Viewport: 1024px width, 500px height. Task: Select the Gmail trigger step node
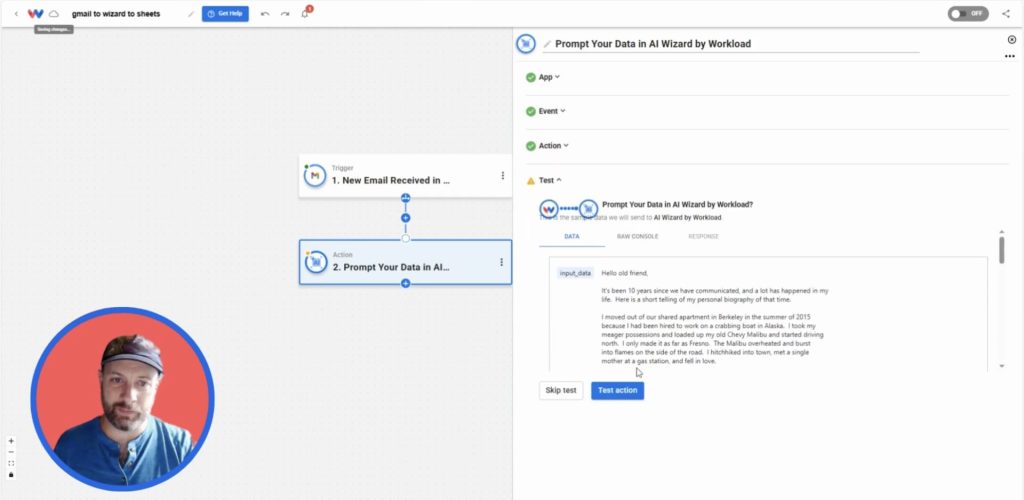point(405,176)
